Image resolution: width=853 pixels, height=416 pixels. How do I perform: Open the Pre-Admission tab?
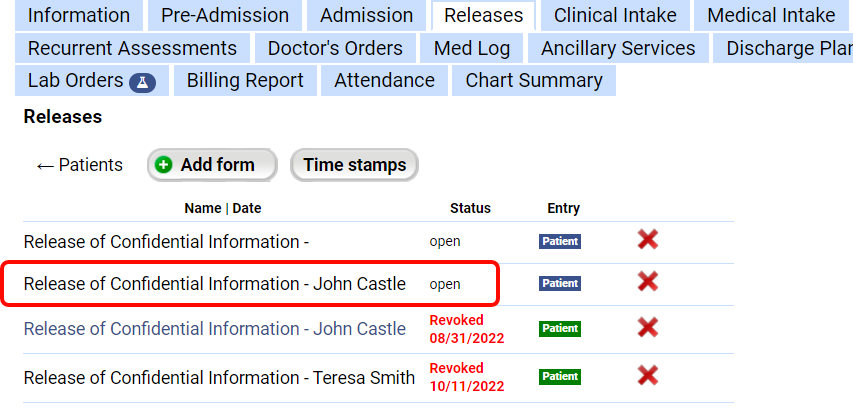tap(225, 15)
